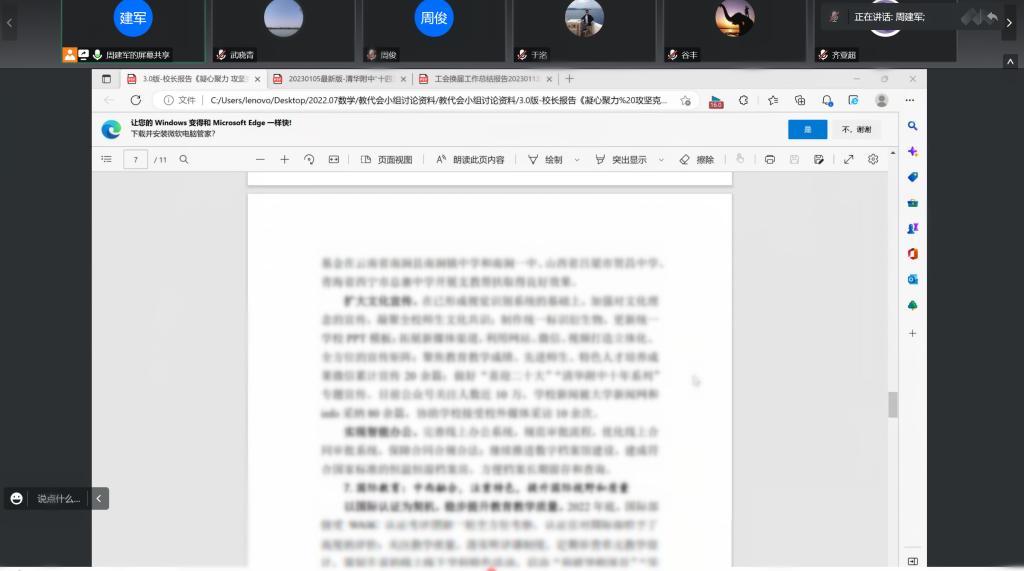1024x571 pixels.
Task: Enter PDF full screen mode
Action: pyautogui.click(x=848, y=159)
